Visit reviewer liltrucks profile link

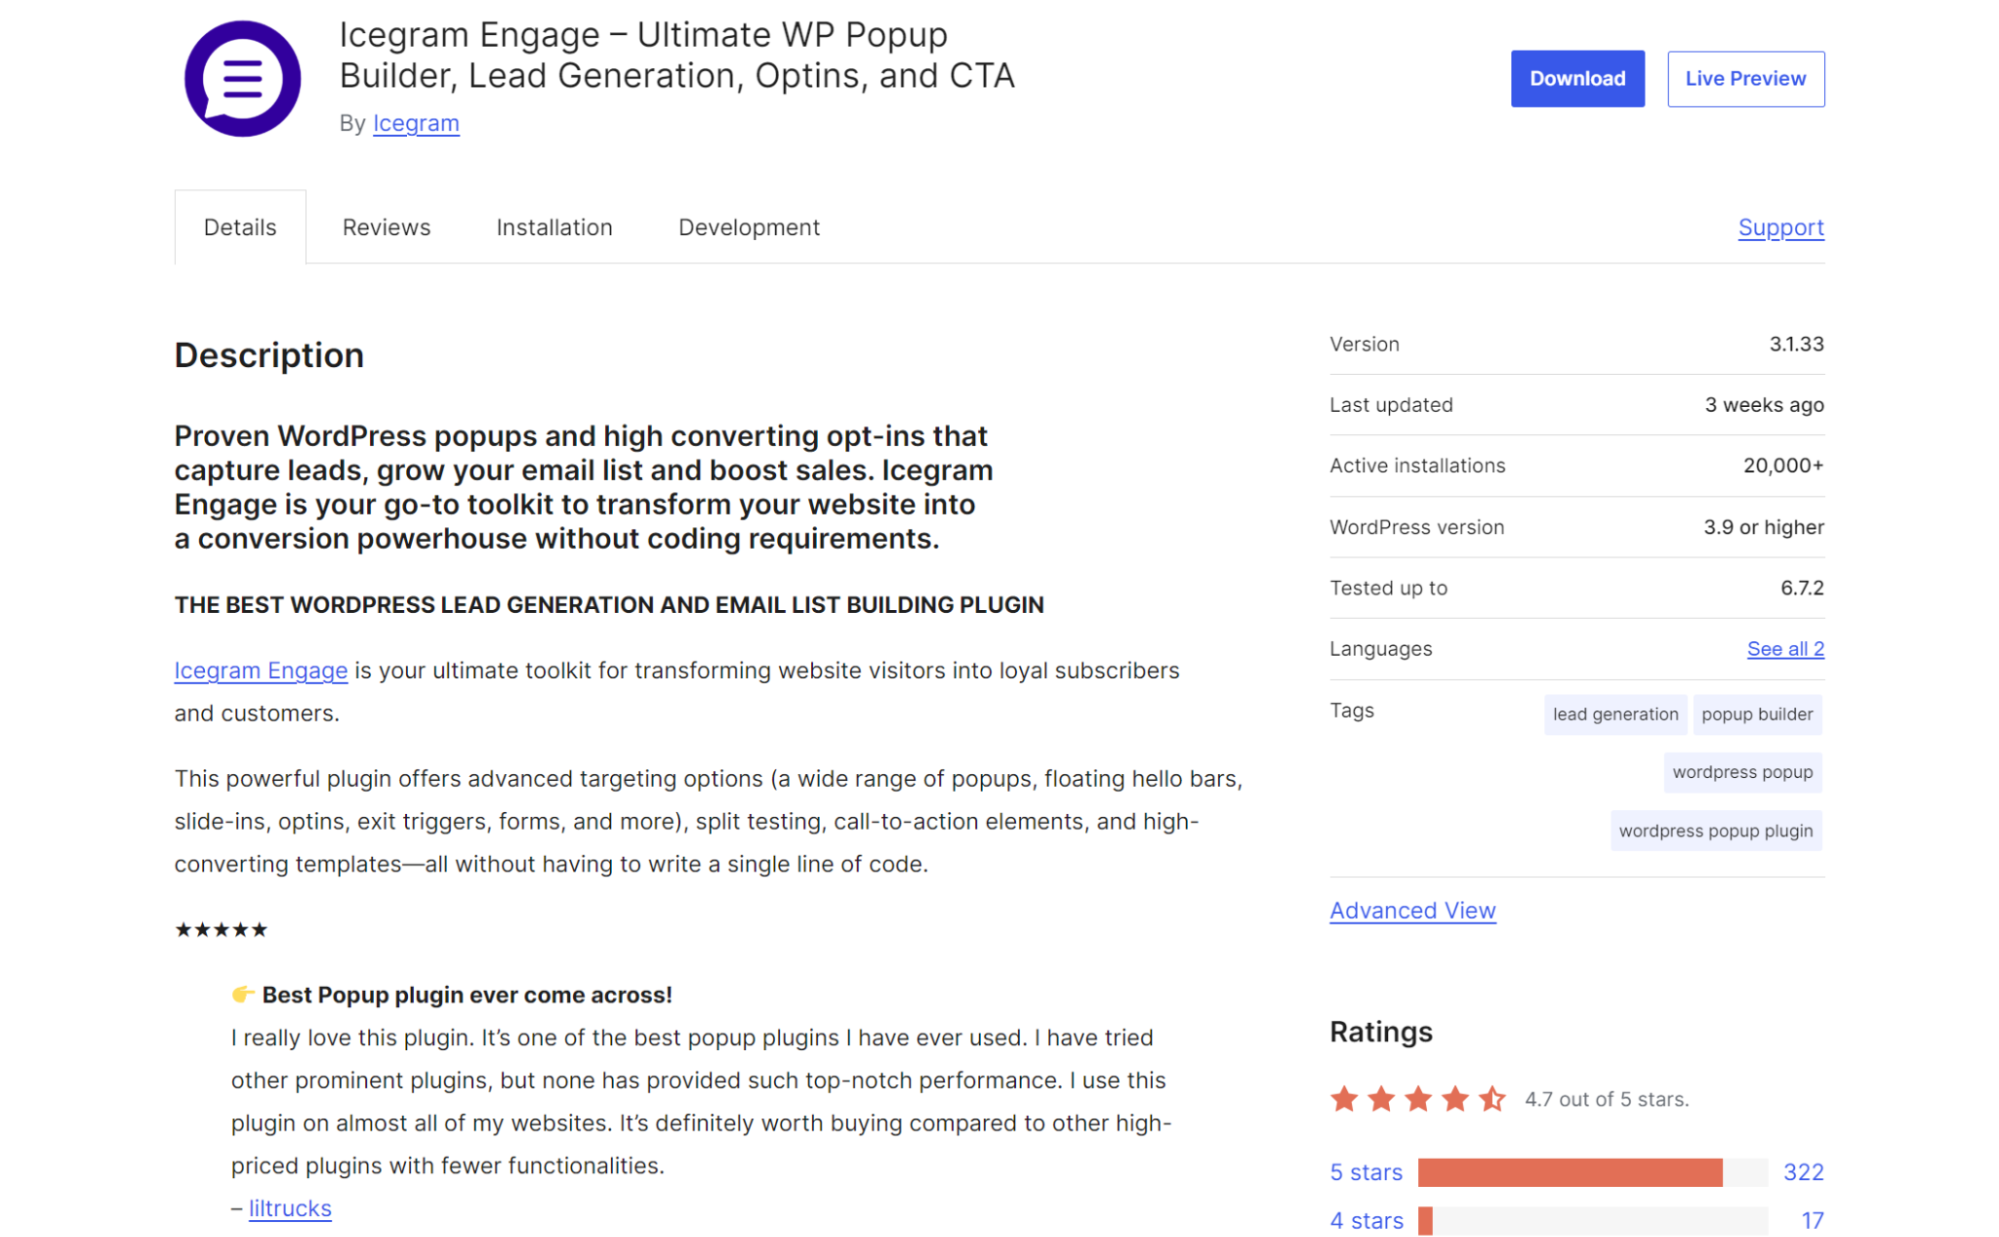tap(289, 1208)
